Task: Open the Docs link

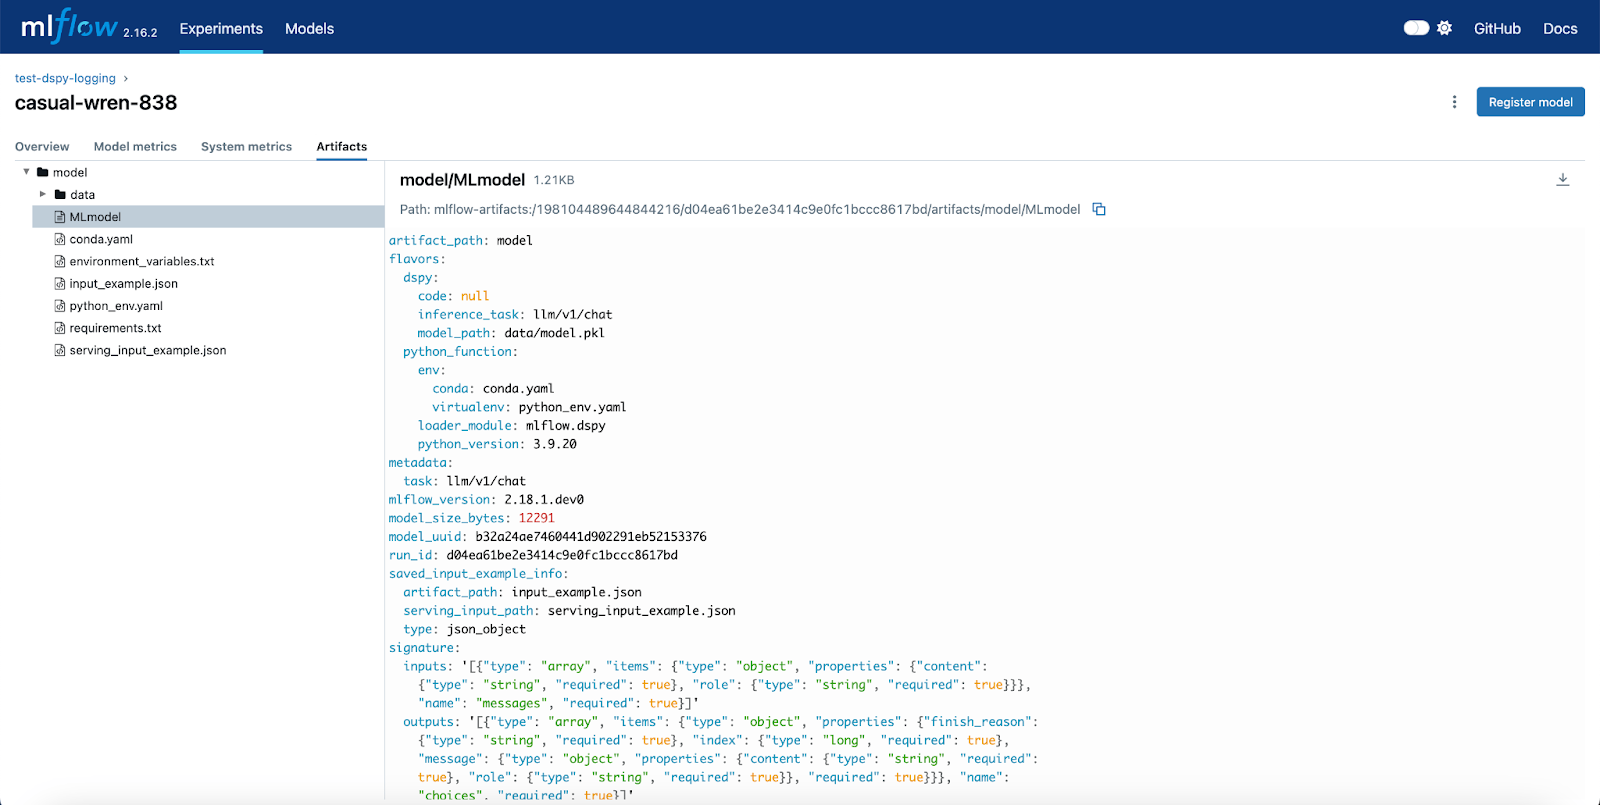Action: (x=1559, y=29)
